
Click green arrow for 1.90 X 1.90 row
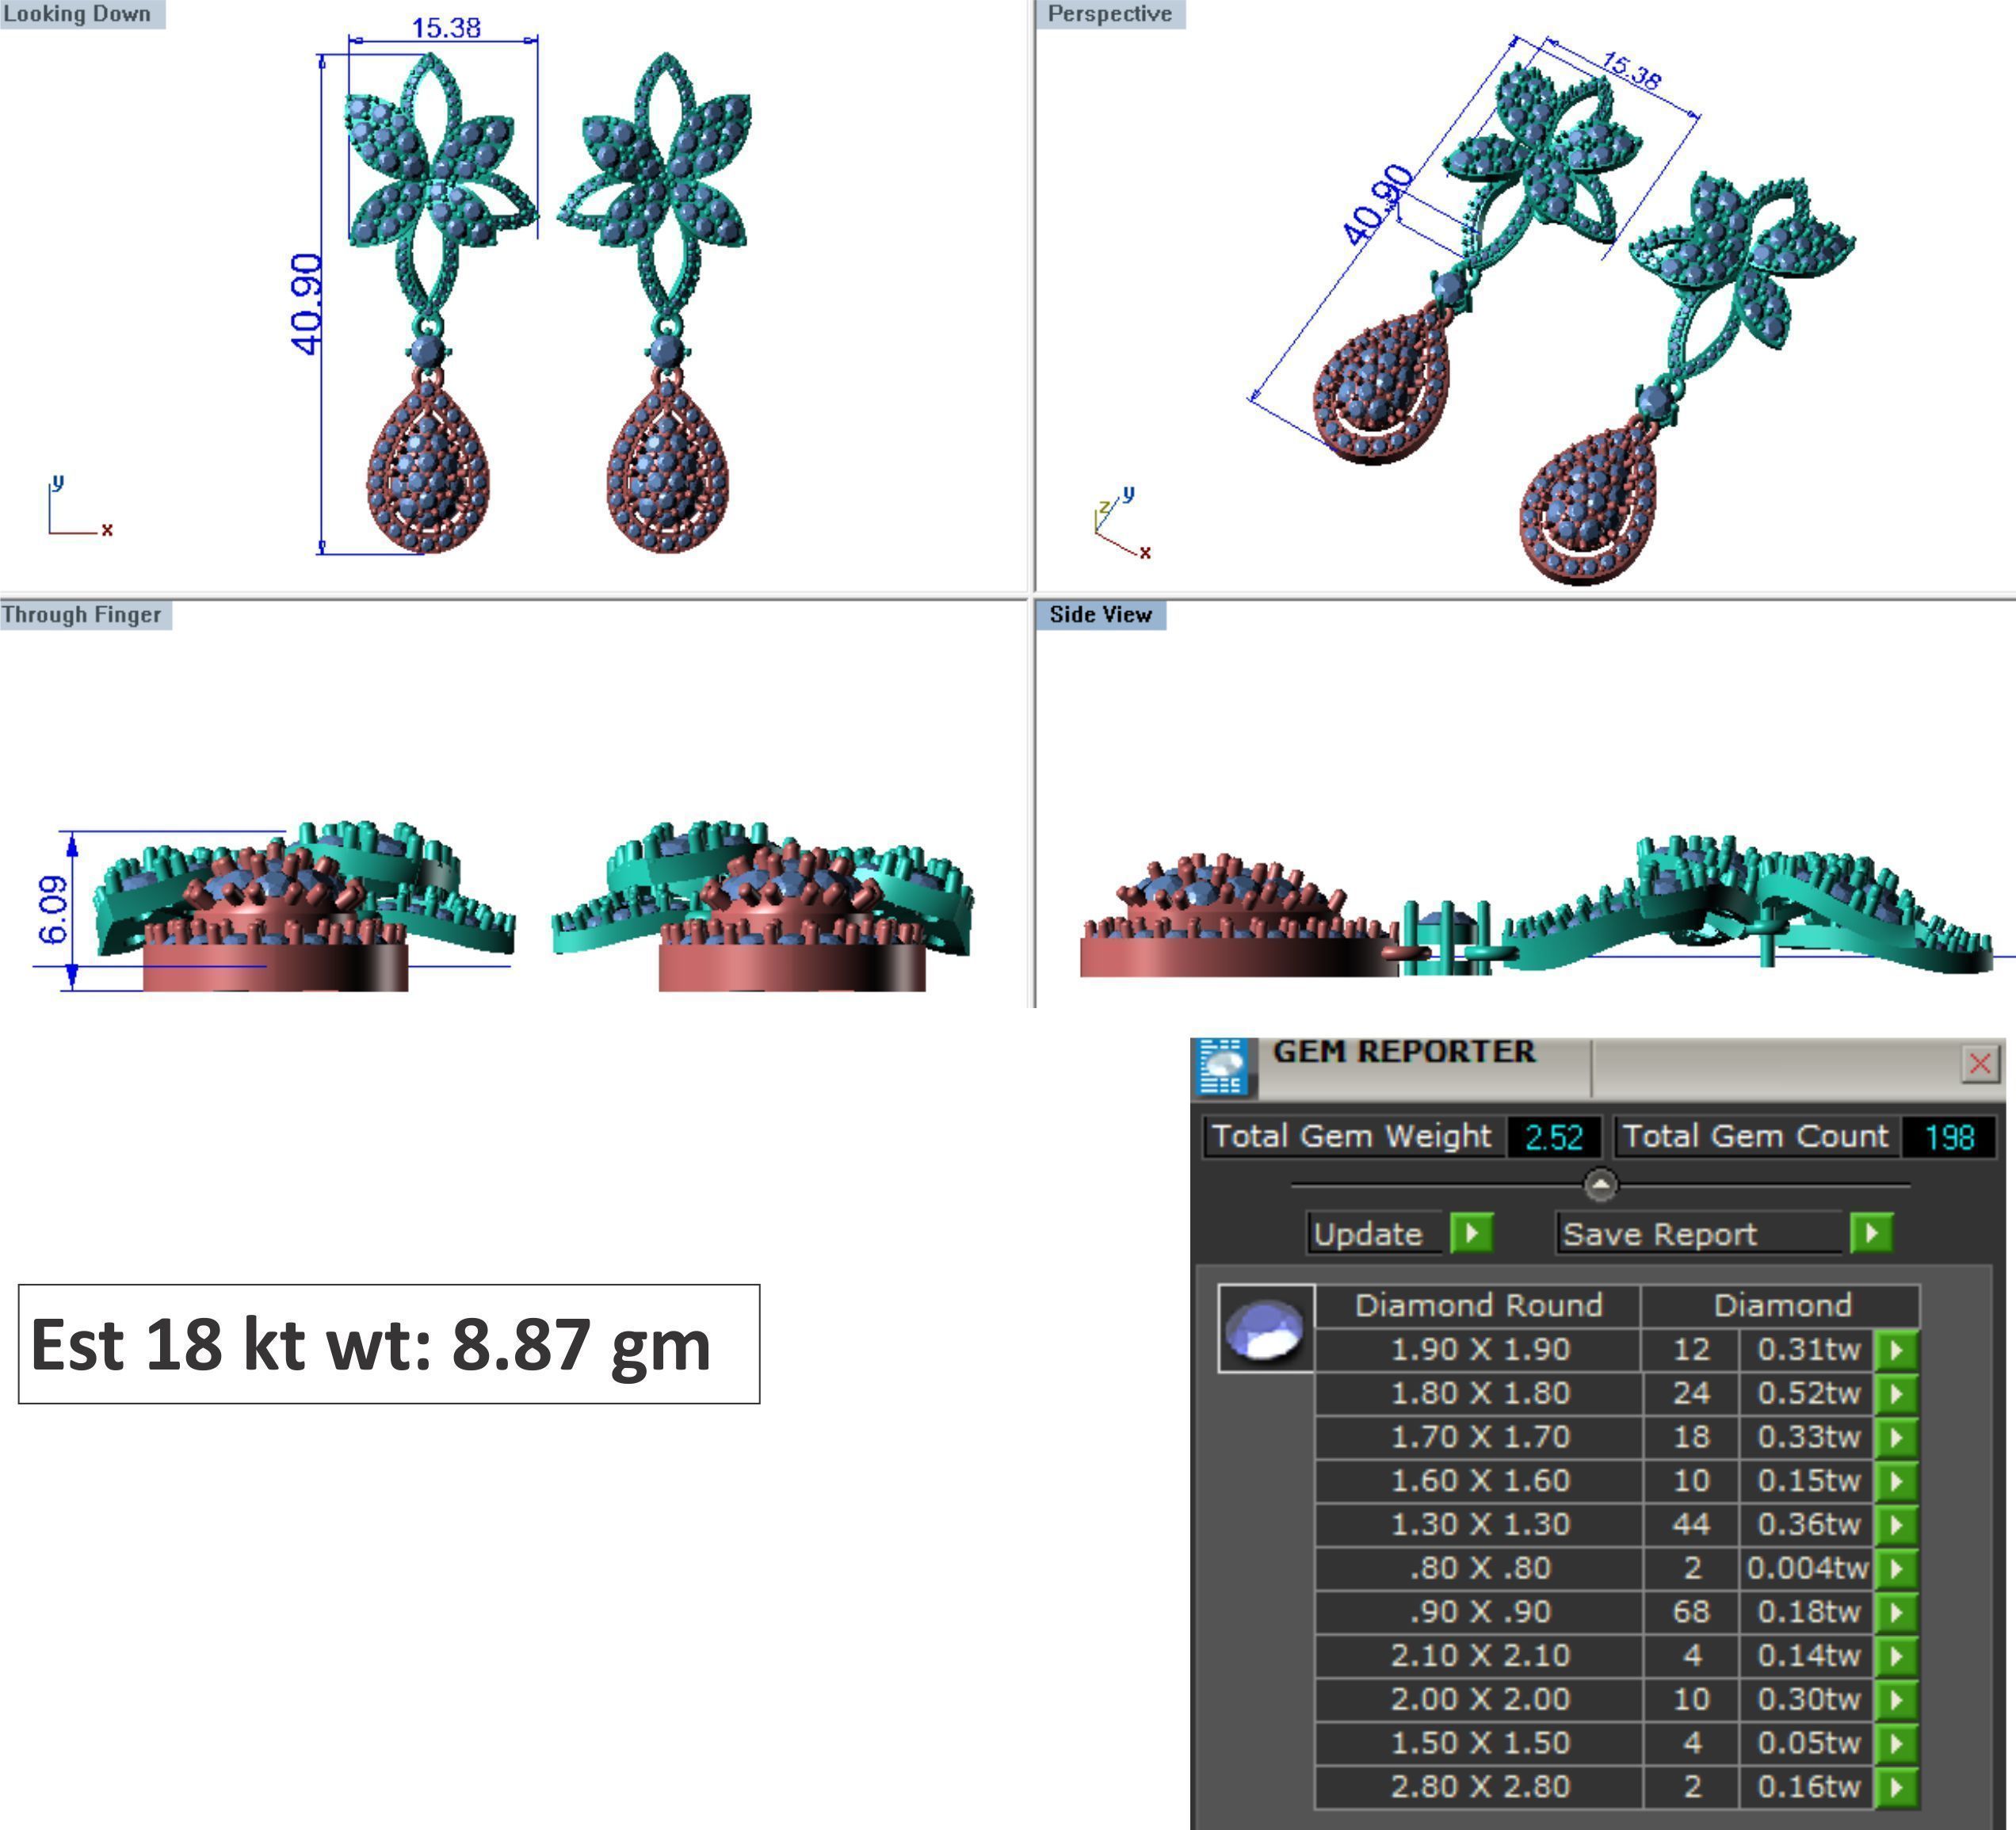point(1896,1350)
